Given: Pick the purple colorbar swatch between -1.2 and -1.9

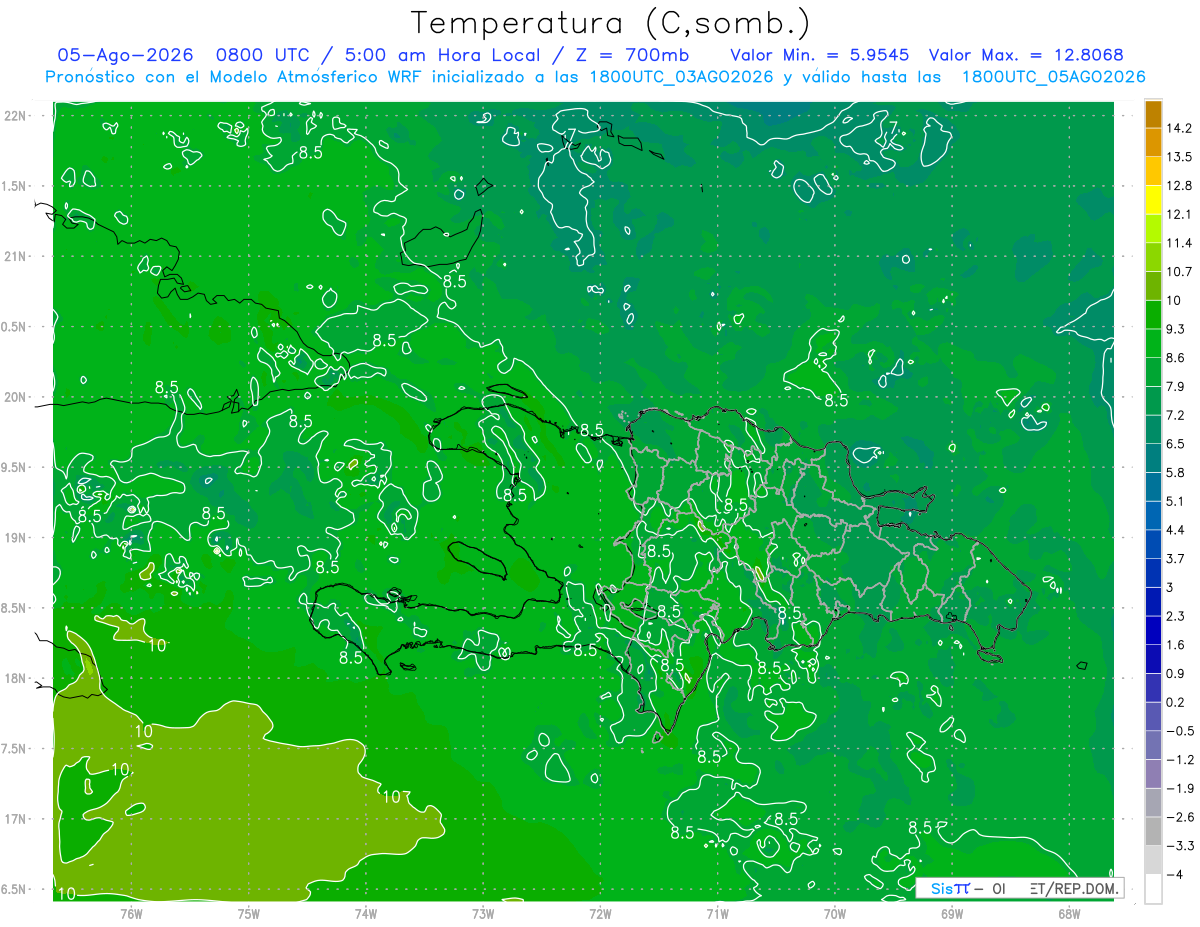Looking at the screenshot, I should 1153,774.
